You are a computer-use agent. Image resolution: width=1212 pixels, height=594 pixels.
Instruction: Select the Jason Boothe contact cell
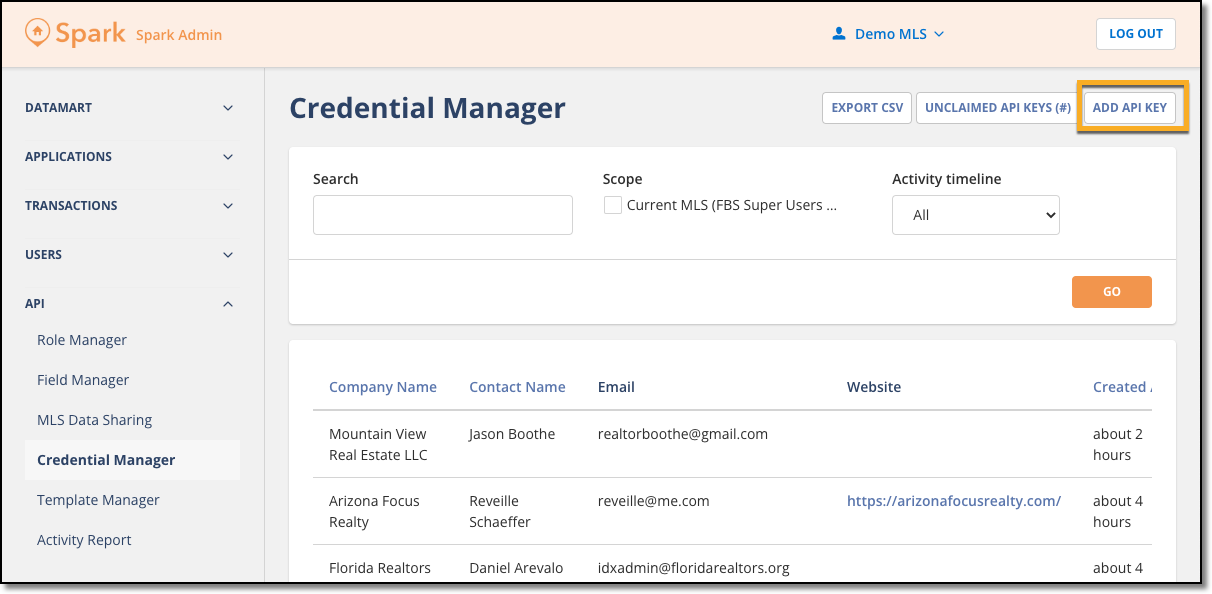pos(512,434)
